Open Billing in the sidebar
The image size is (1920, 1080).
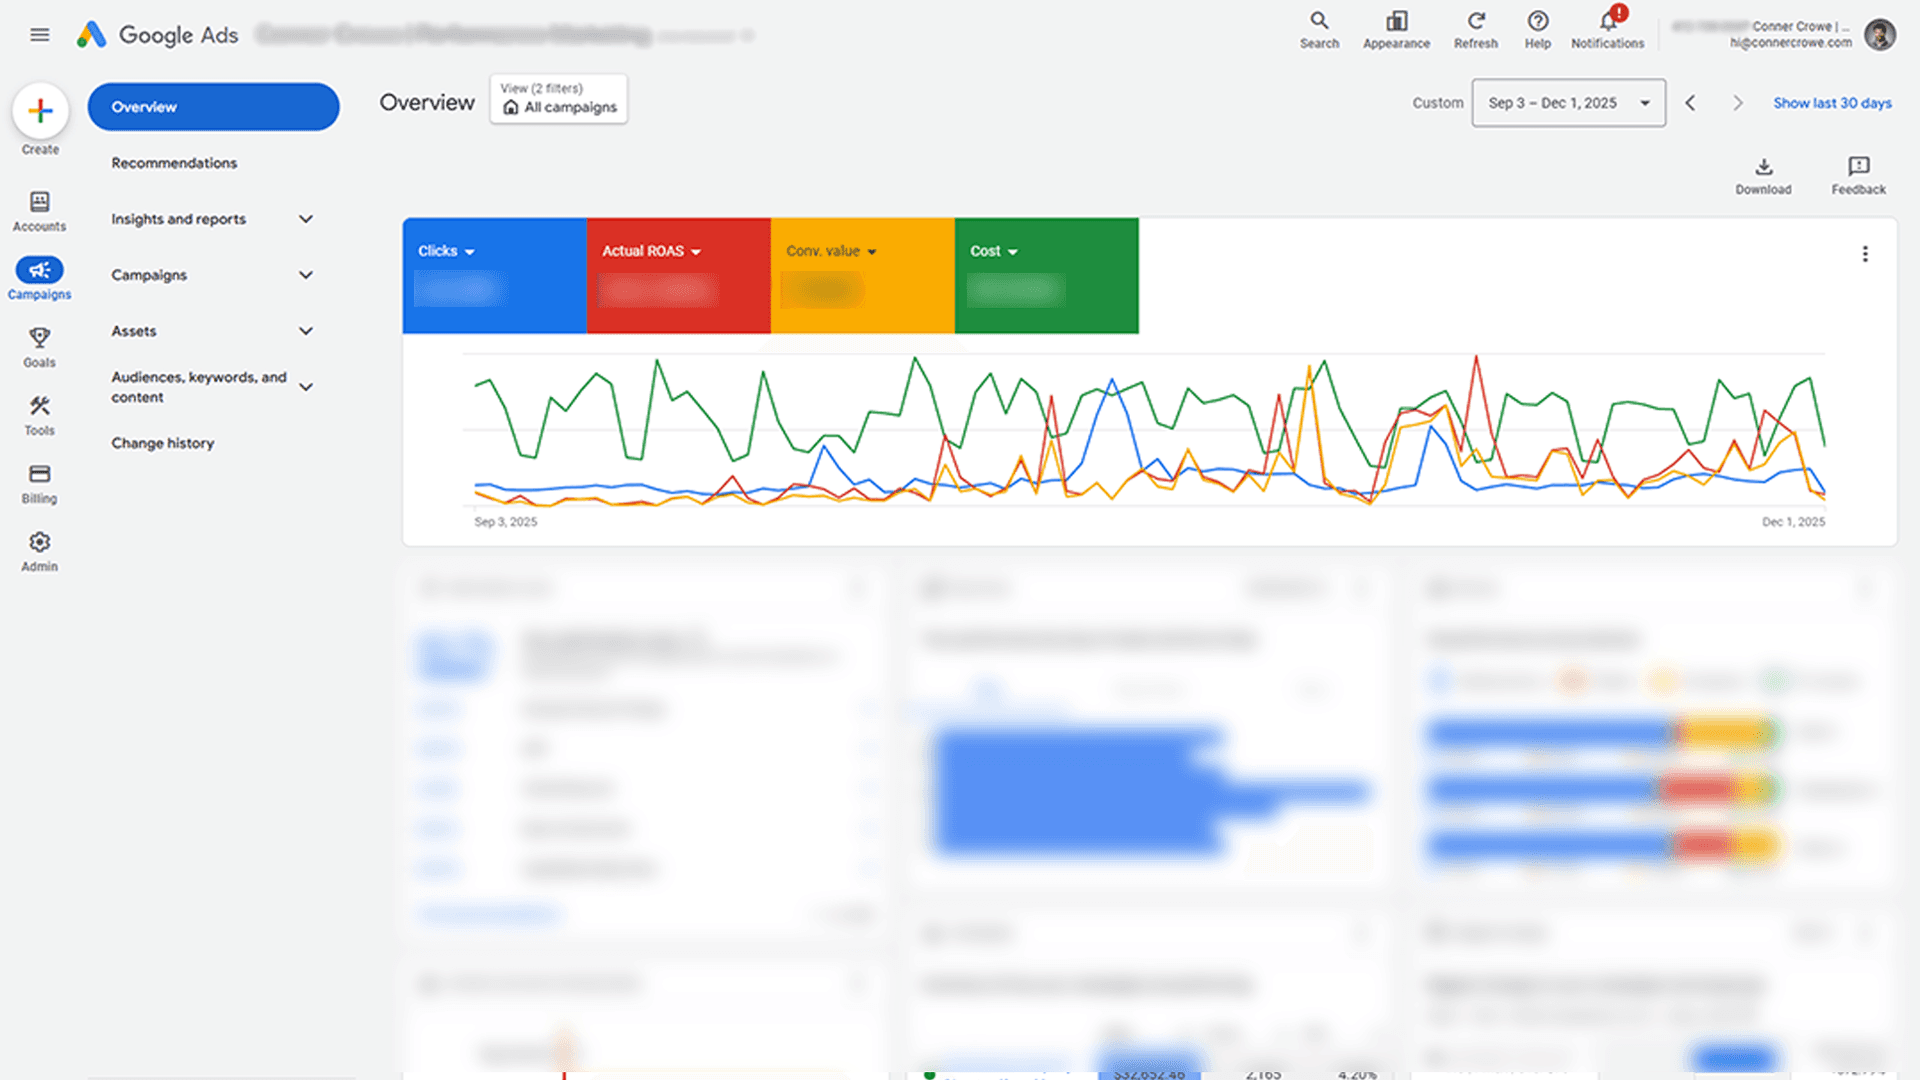(x=40, y=482)
